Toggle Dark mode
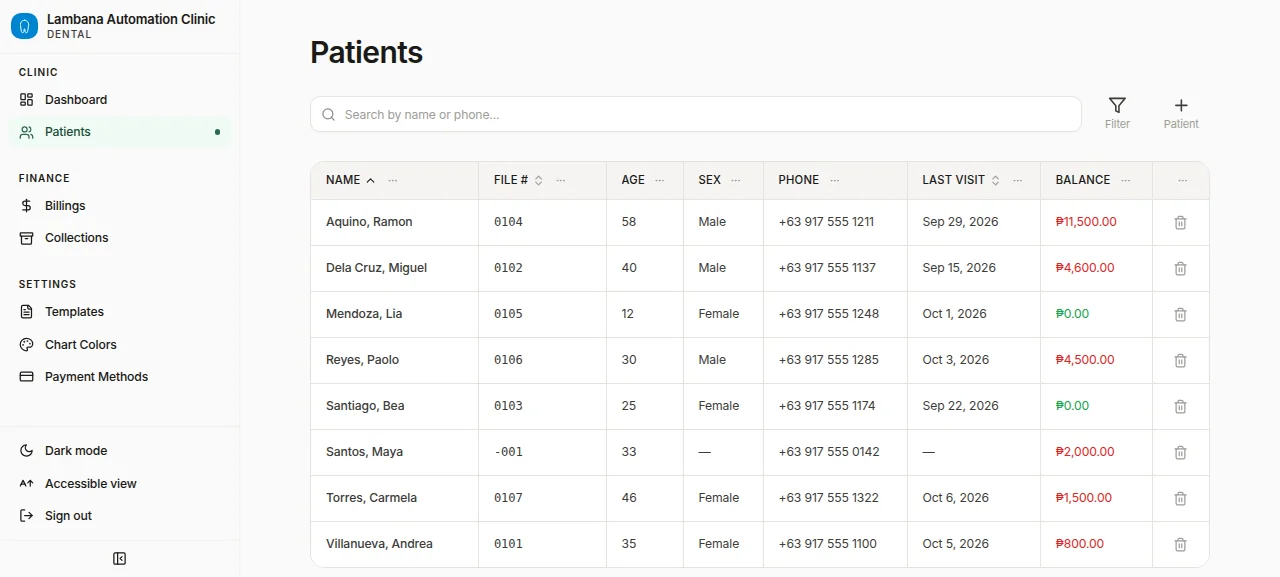Image resolution: width=1280 pixels, height=577 pixels. point(120,451)
